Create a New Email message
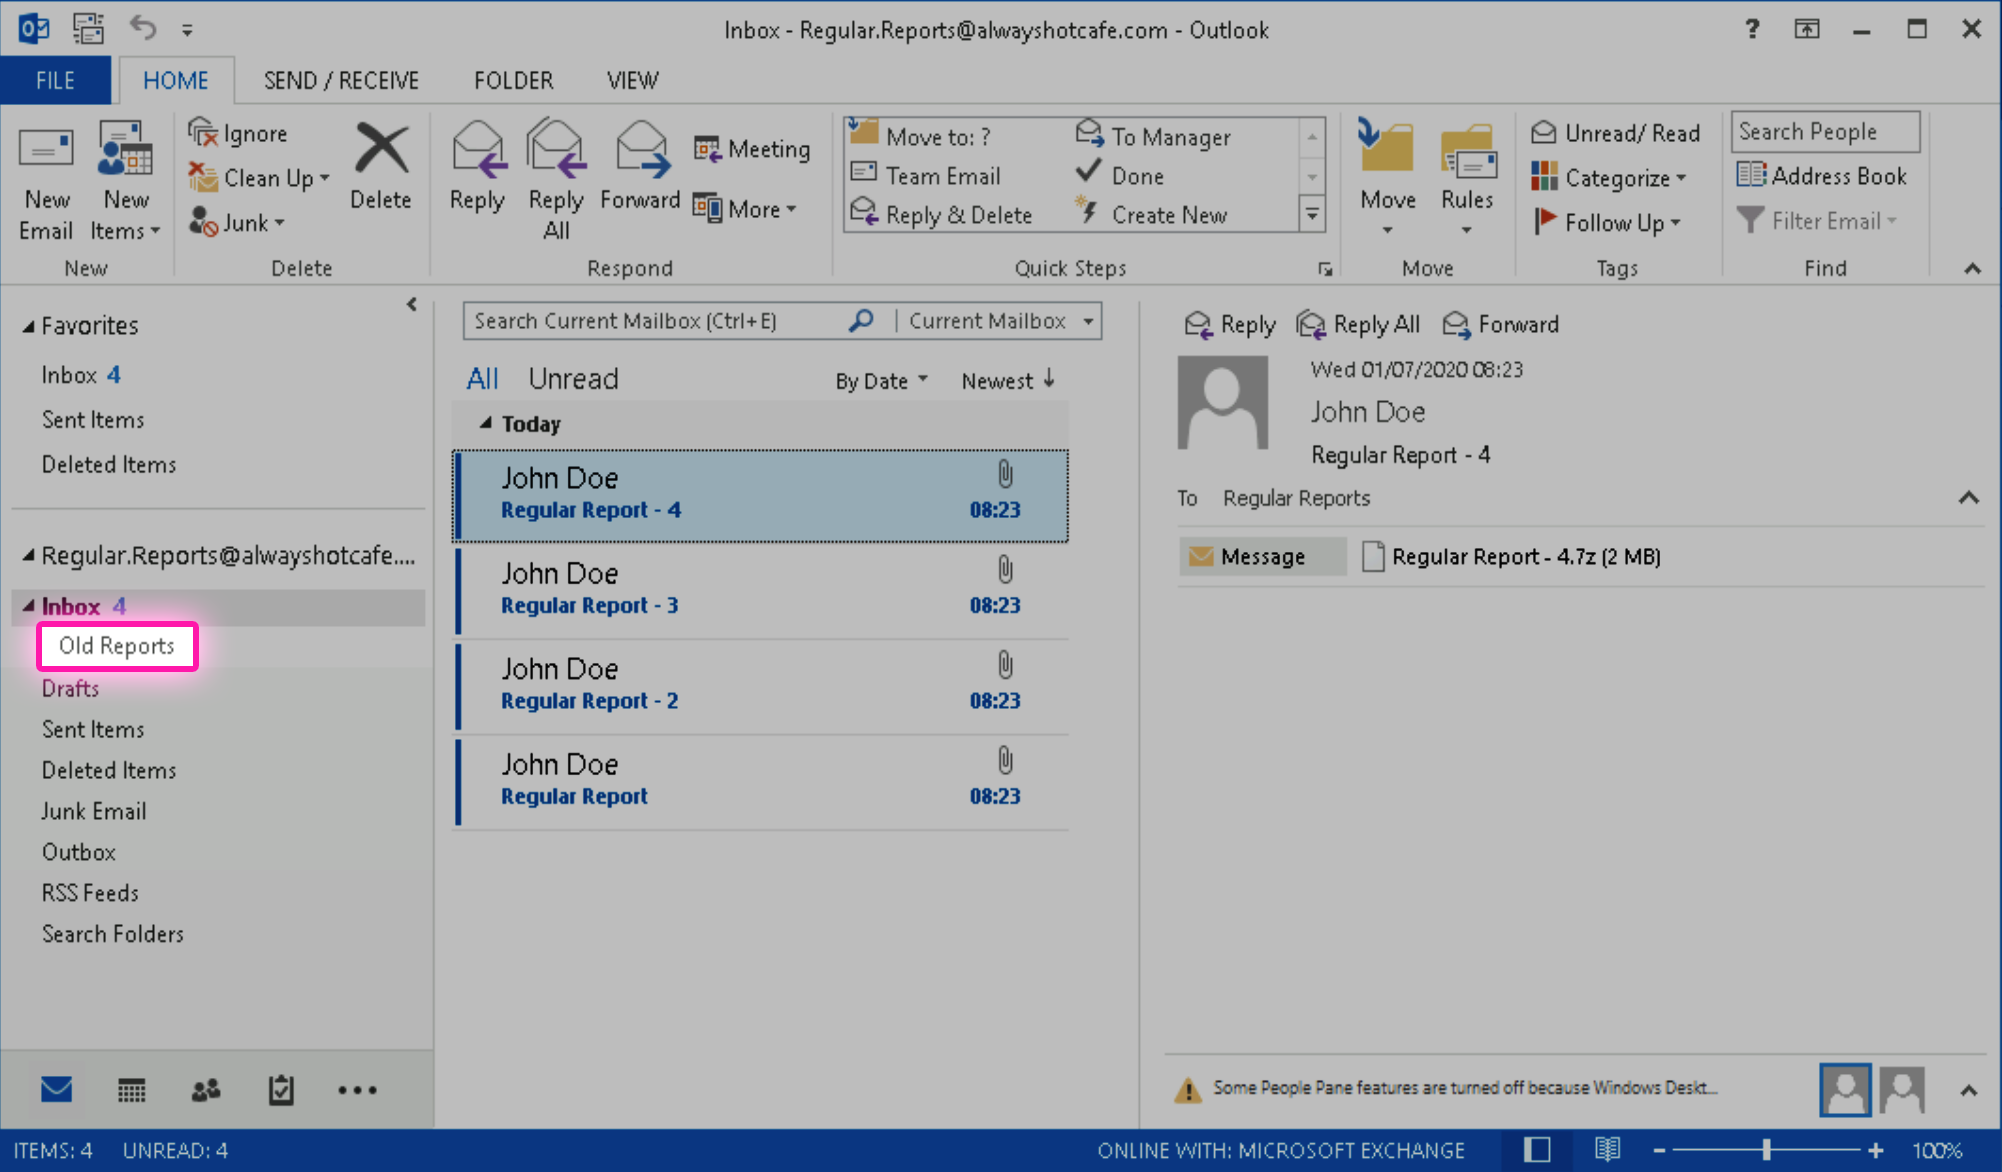Screen dimensions: 2002x1172 (x=46, y=180)
